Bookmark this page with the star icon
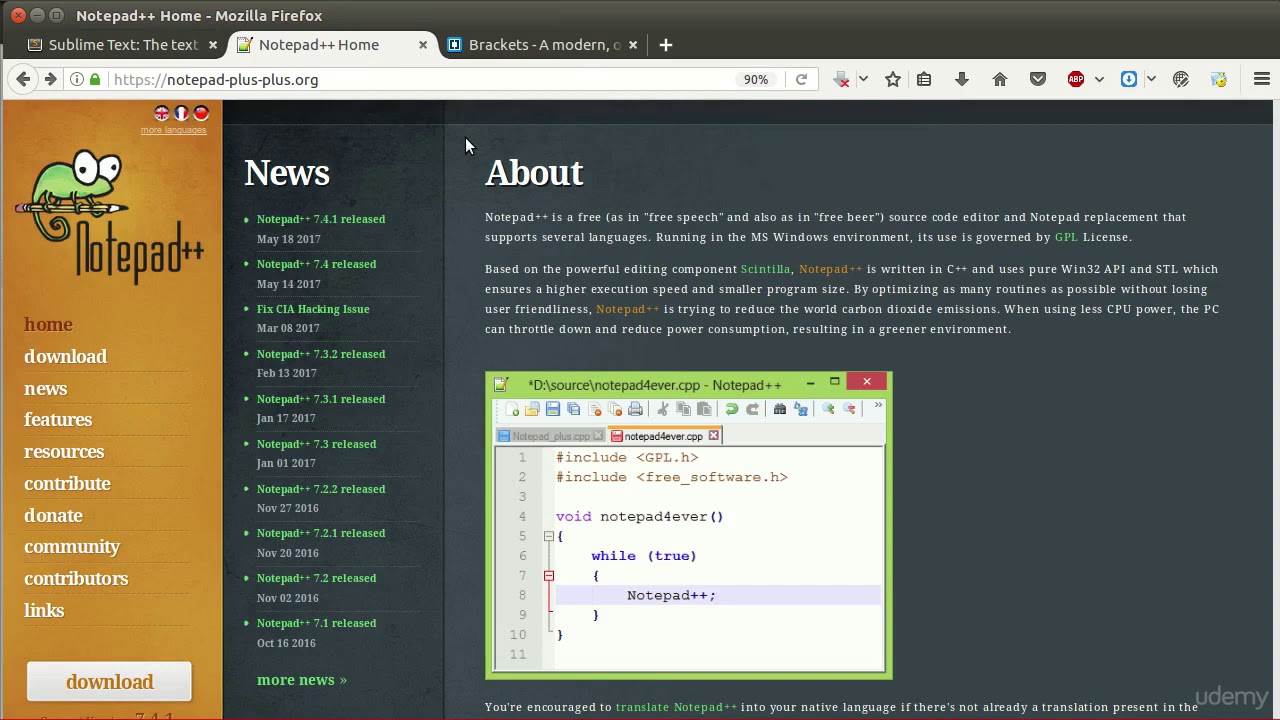1280x720 pixels. click(x=893, y=79)
